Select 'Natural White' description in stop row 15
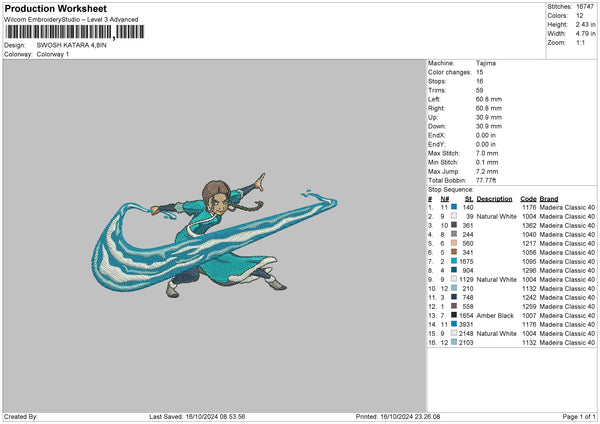This screenshot has height=424, width=600. tap(497, 334)
